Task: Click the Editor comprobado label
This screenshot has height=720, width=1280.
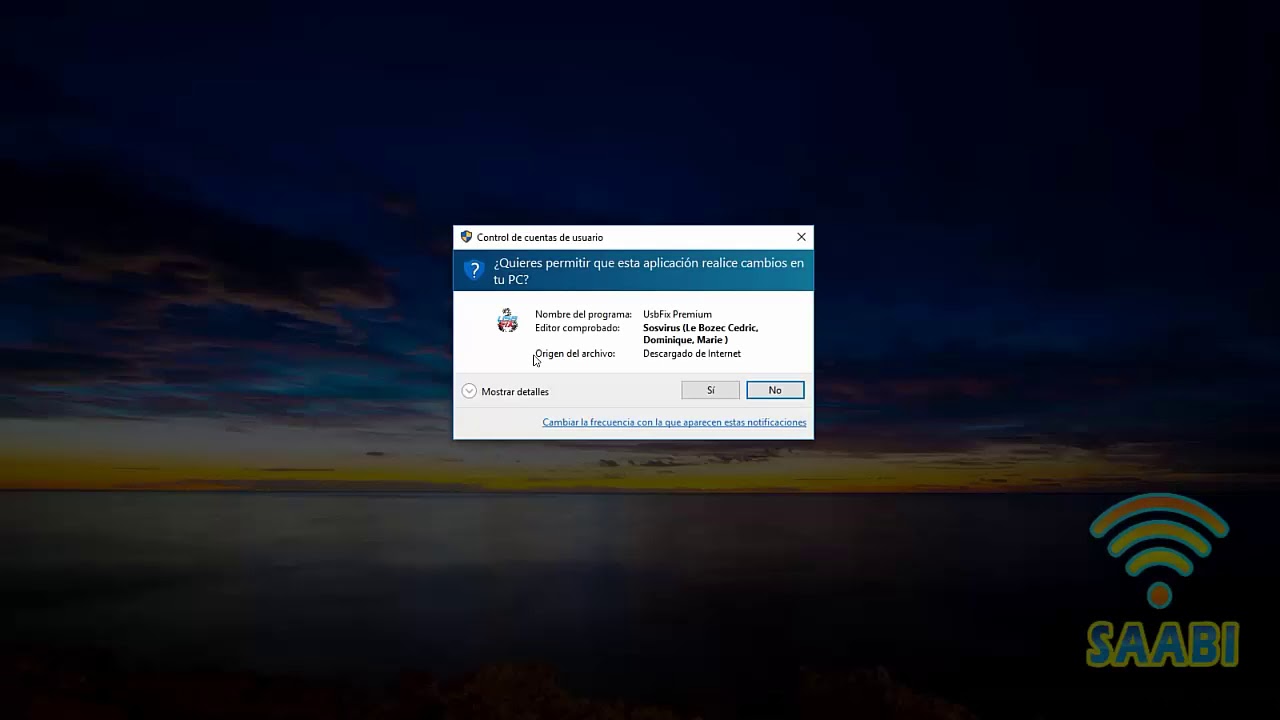Action: tap(577, 327)
